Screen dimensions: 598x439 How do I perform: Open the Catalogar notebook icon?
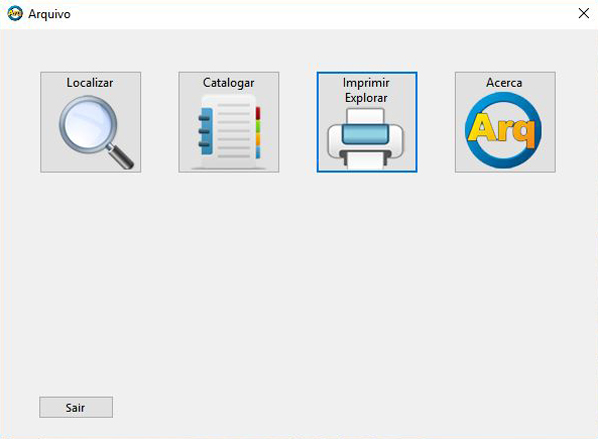[229, 131]
